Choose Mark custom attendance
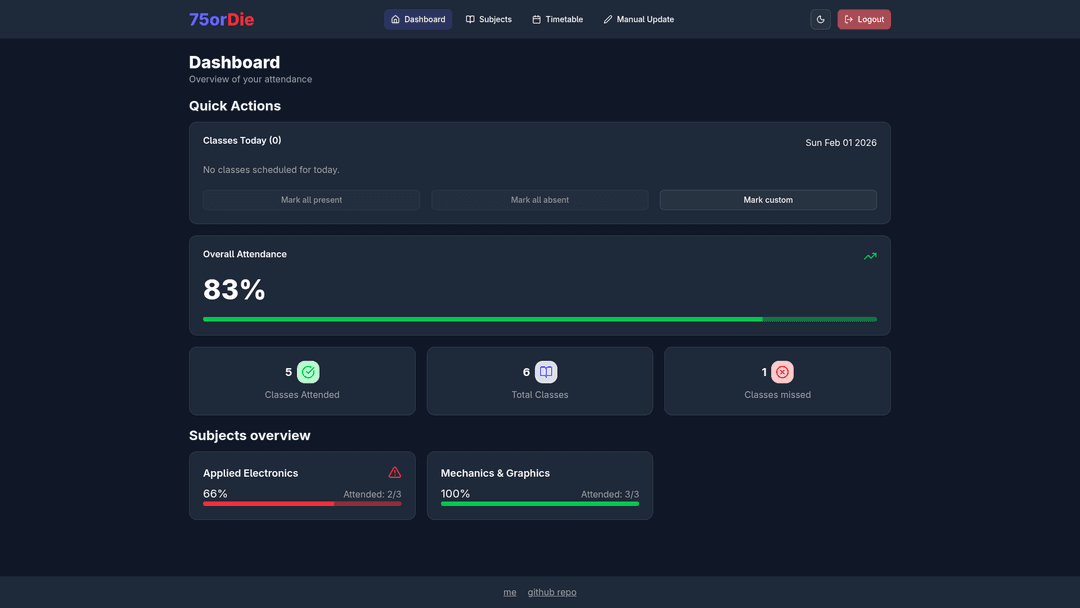This screenshot has width=1080, height=608. pos(768,200)
